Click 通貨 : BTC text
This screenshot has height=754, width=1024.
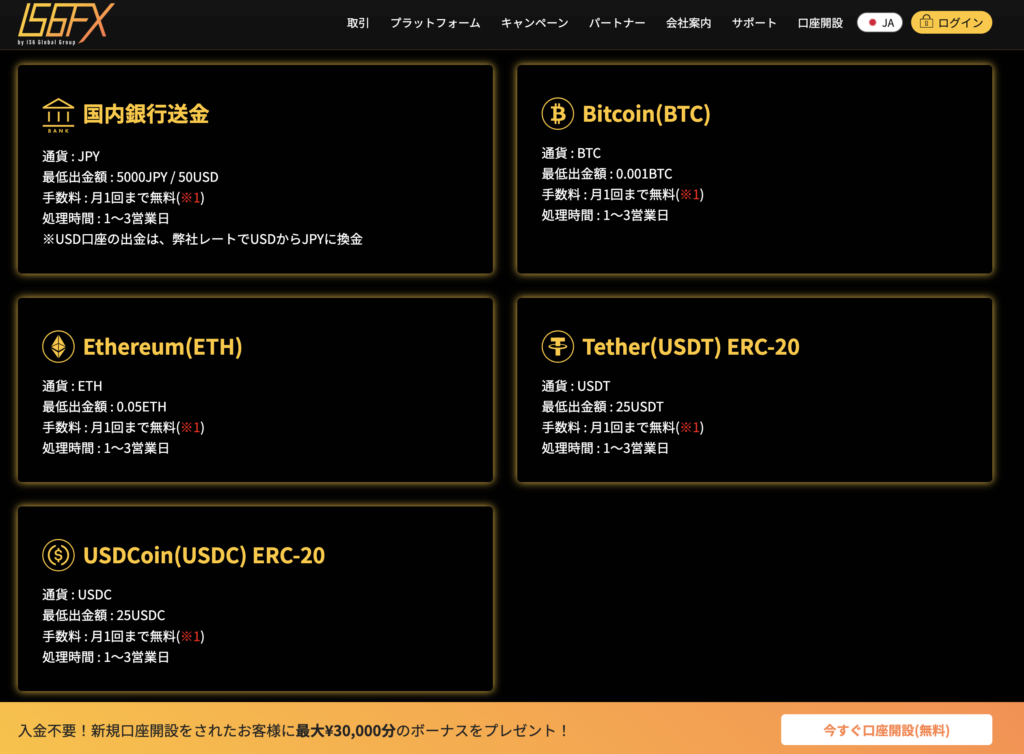tap(571, 153)
